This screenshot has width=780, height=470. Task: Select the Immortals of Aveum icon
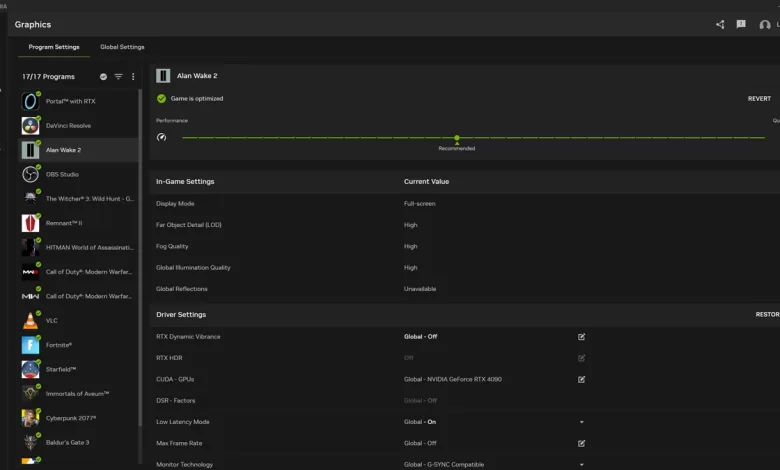(x=30, y=393)
